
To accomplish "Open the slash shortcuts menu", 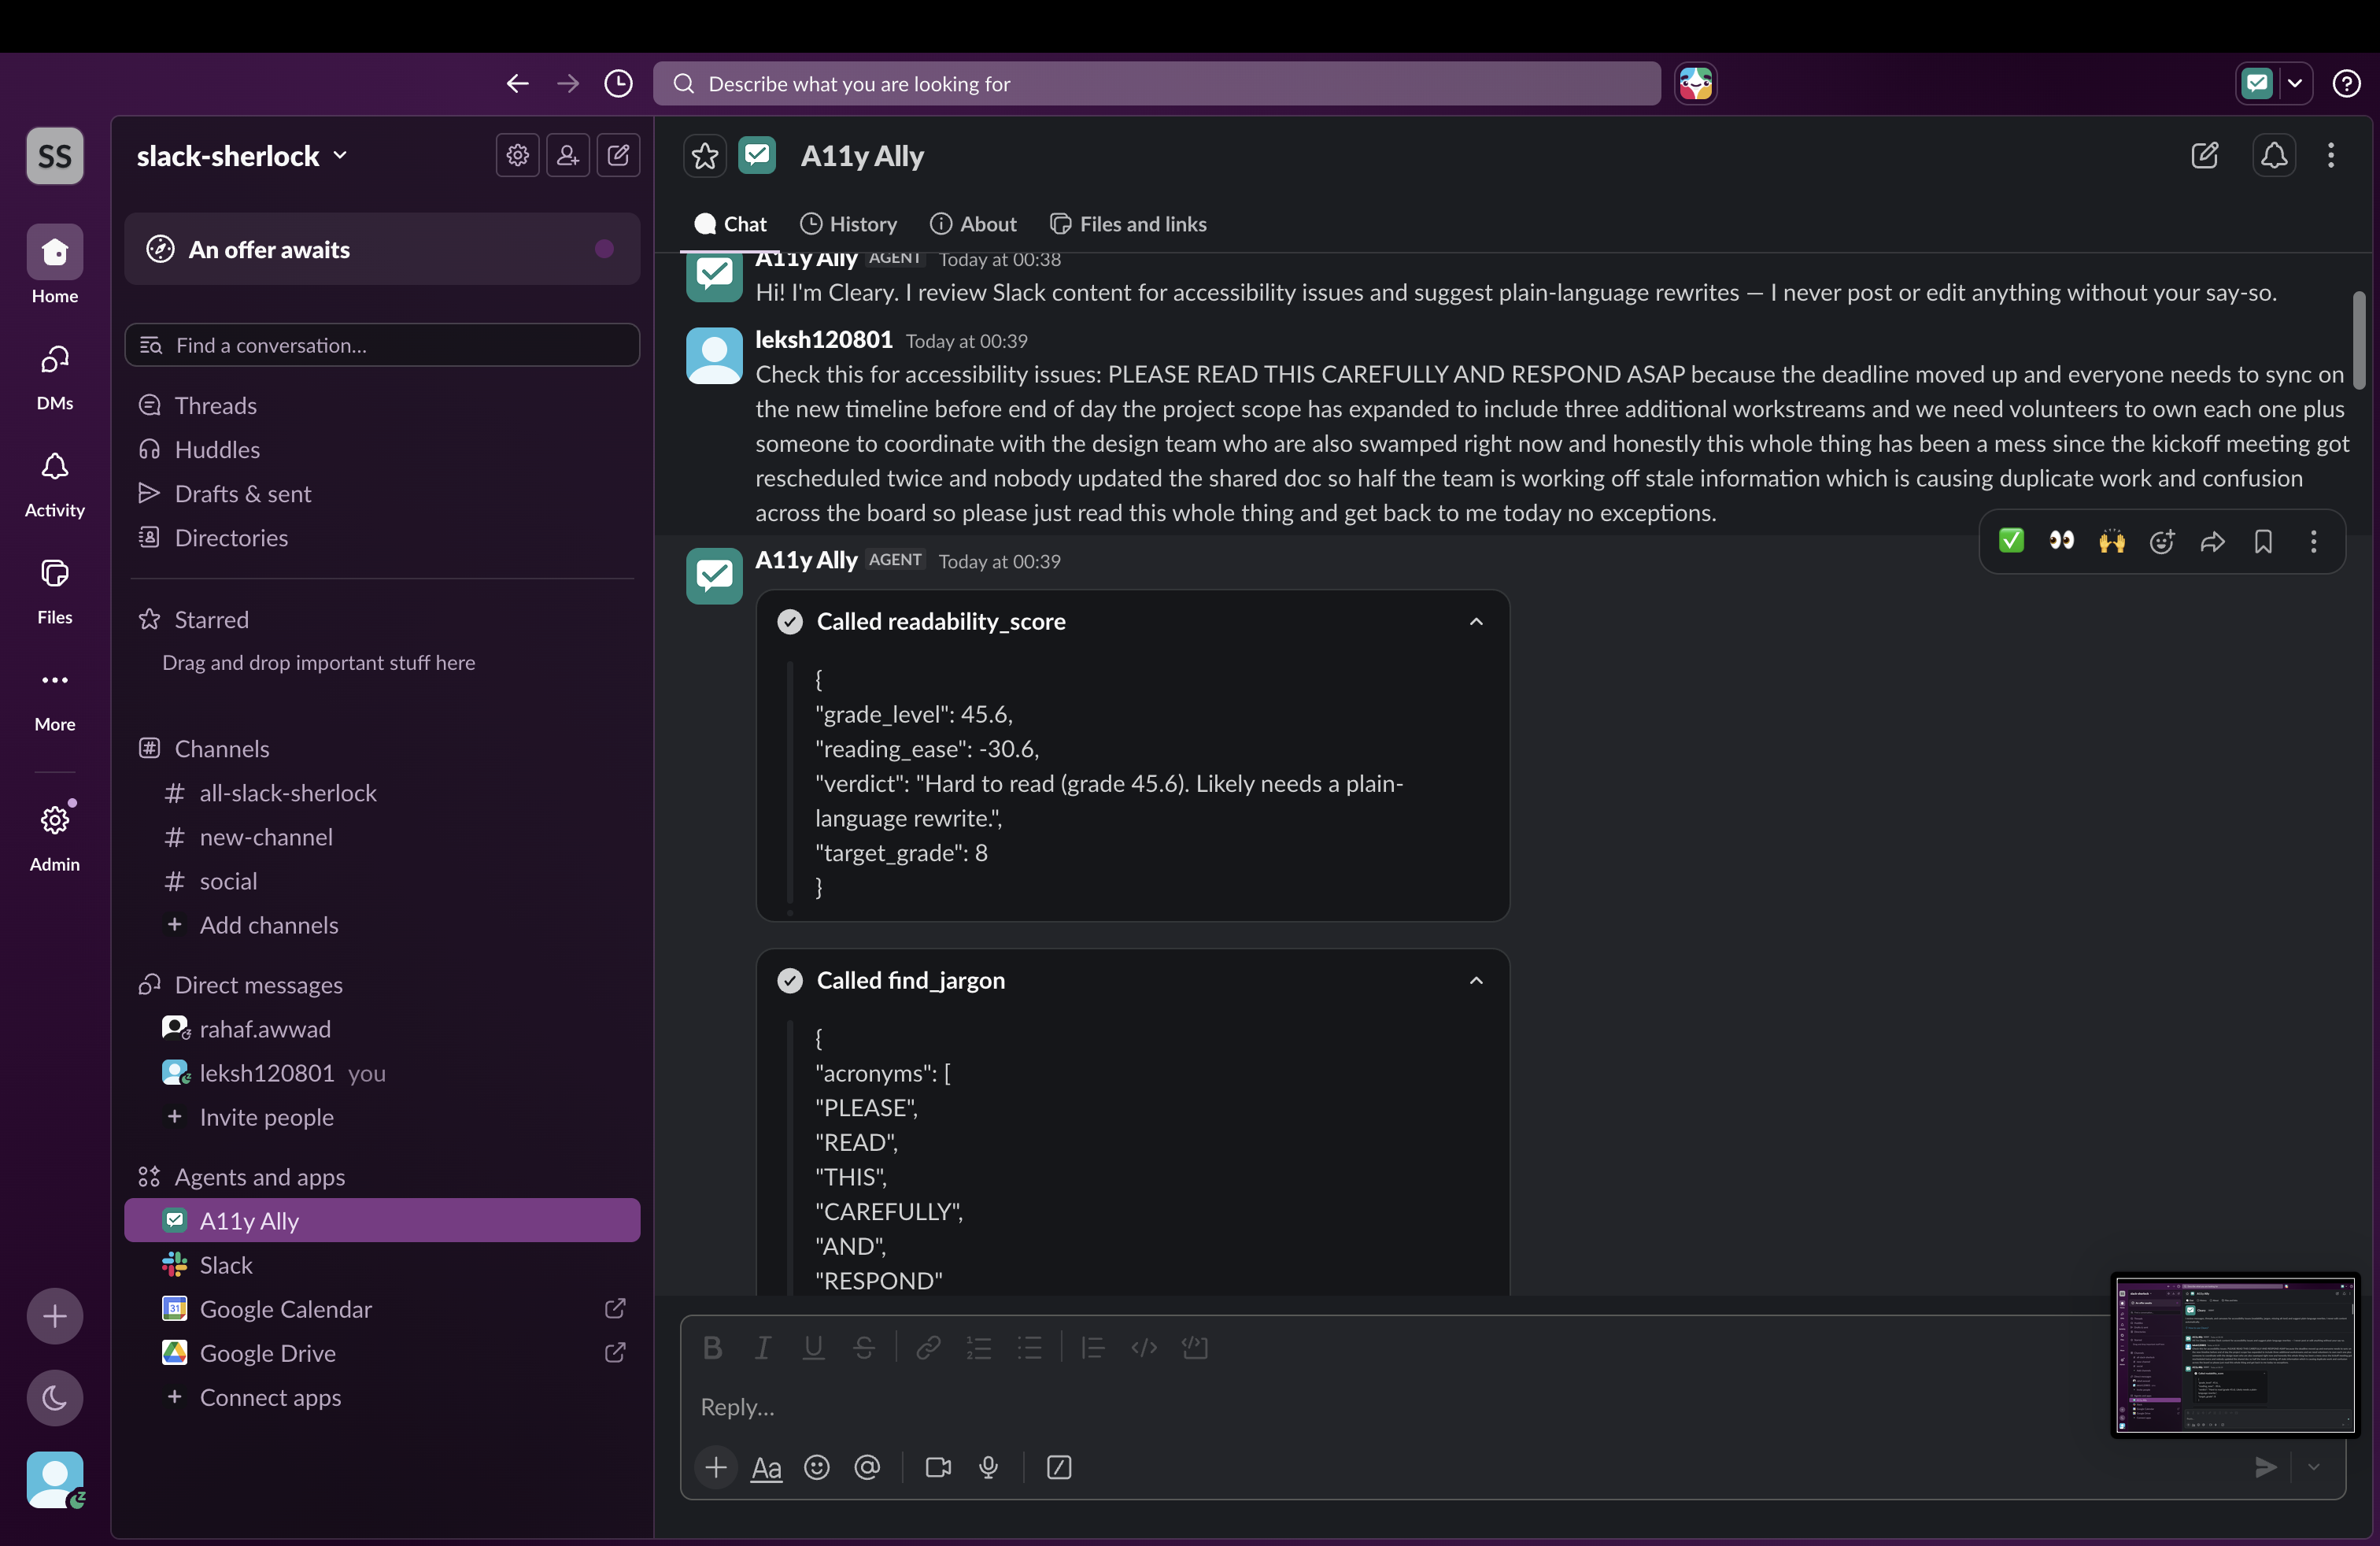I will pos(1059,1467).
